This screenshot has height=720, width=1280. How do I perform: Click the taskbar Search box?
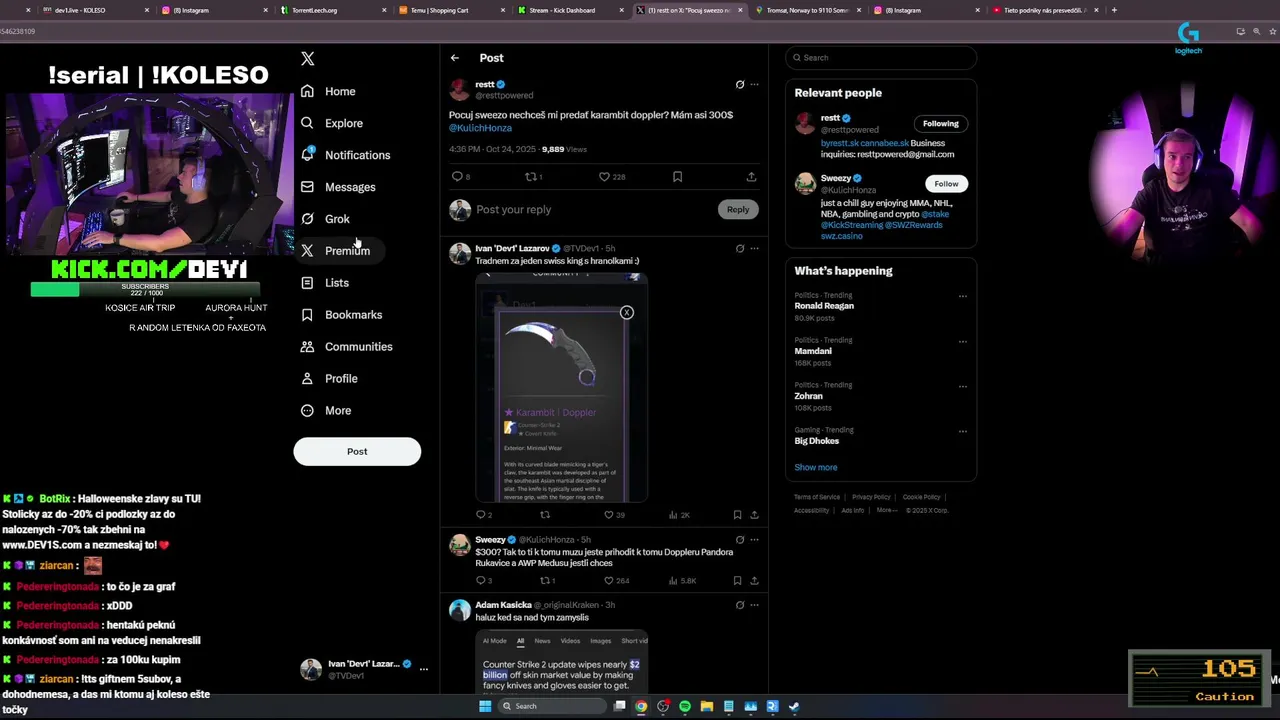pos(553,706)
